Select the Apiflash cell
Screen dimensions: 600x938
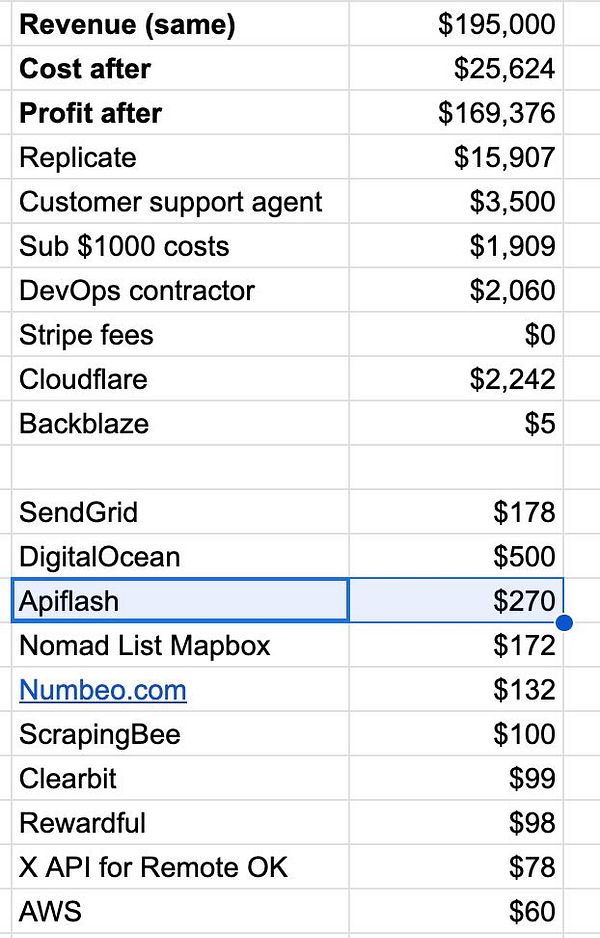tap(180, 601)
